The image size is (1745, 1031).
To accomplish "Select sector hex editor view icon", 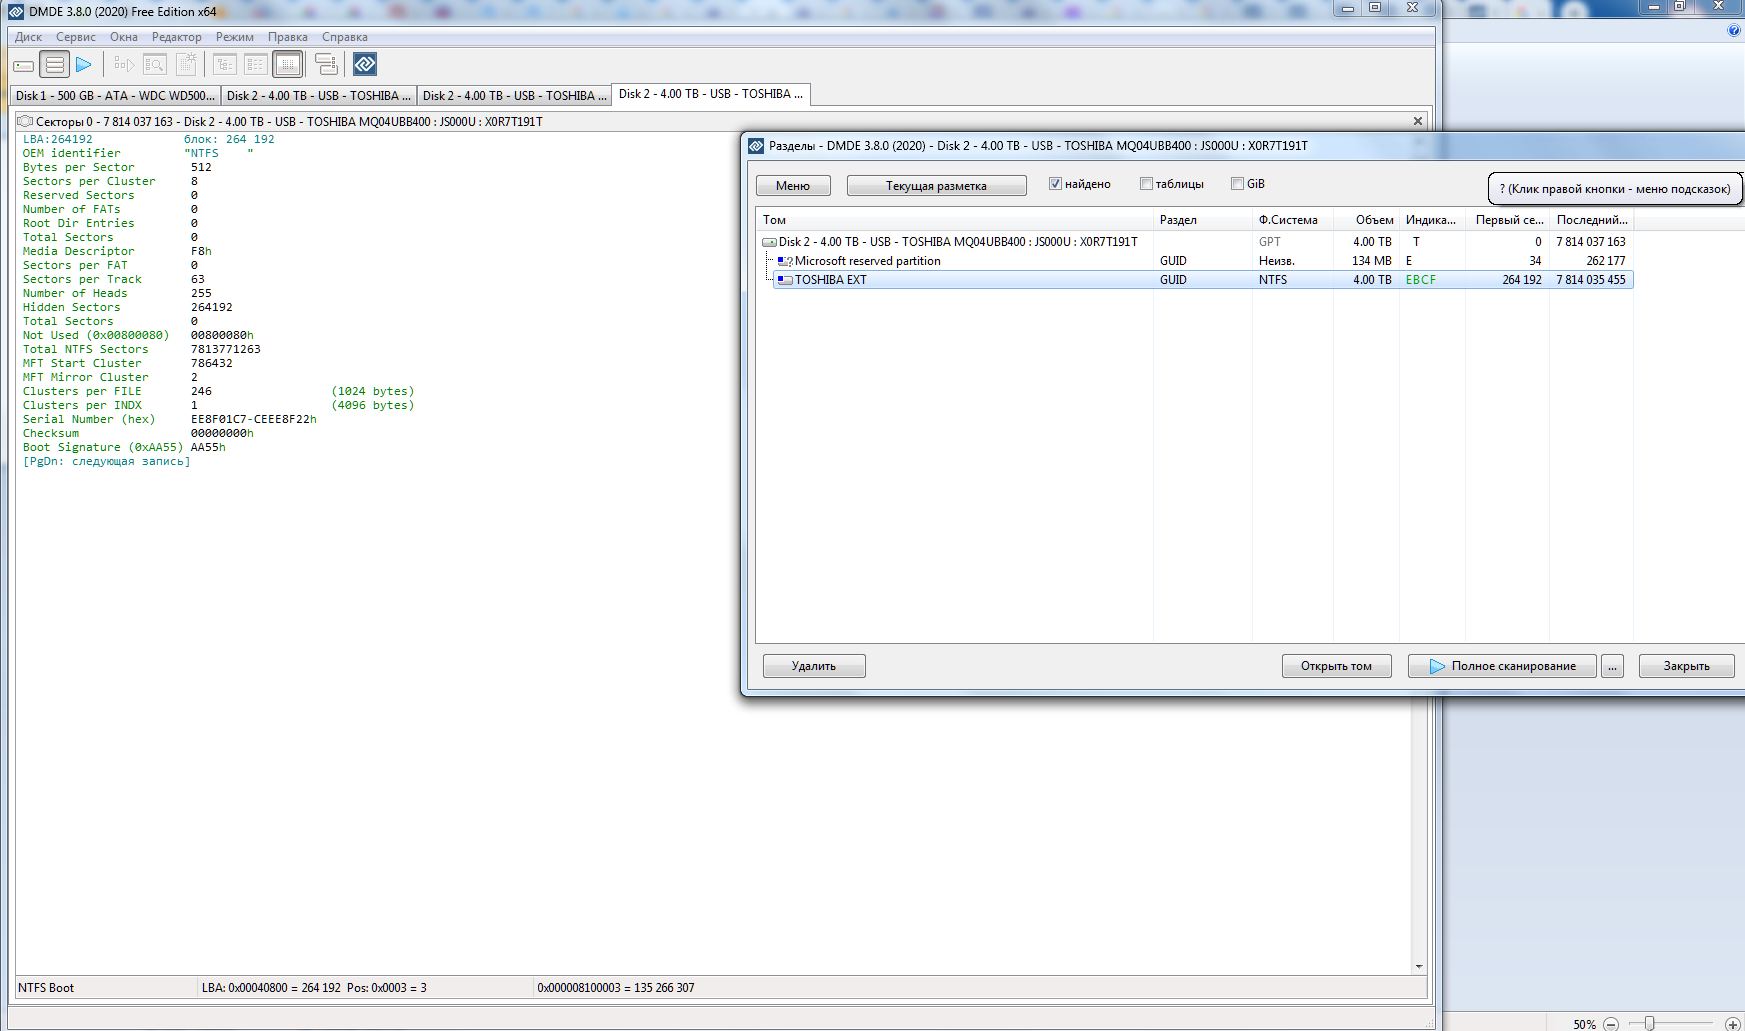I will (x=288, y=65).
